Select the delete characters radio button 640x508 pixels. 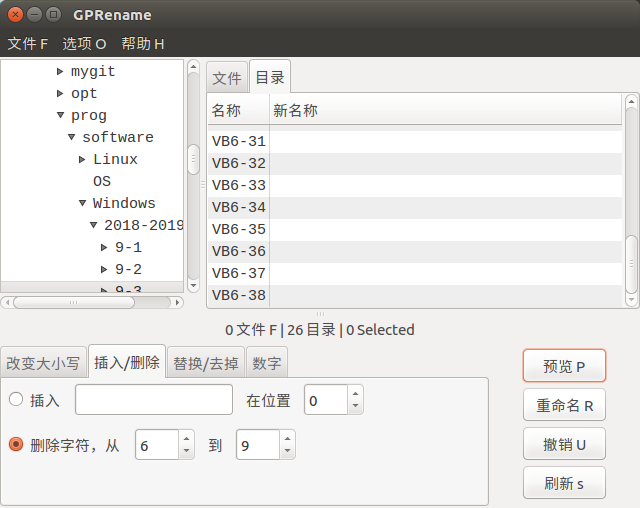click(x=16, y=444)
